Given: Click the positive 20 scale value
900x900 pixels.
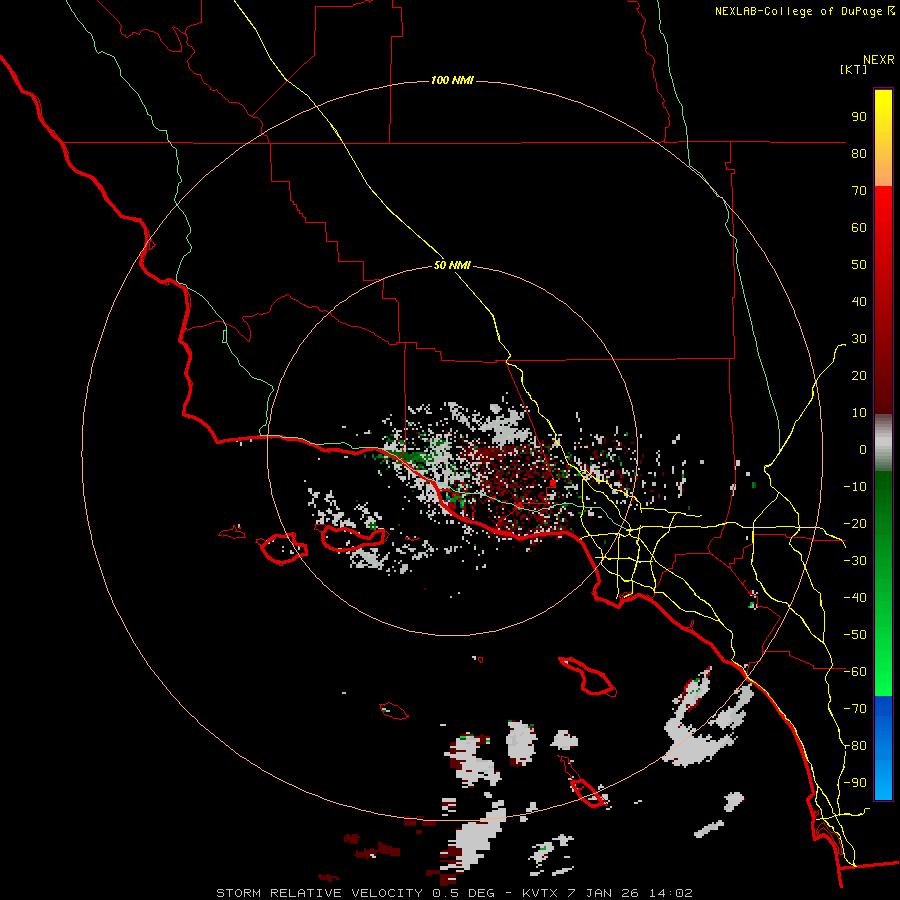Looking at the screenshot, I should [x=859, y=375].
